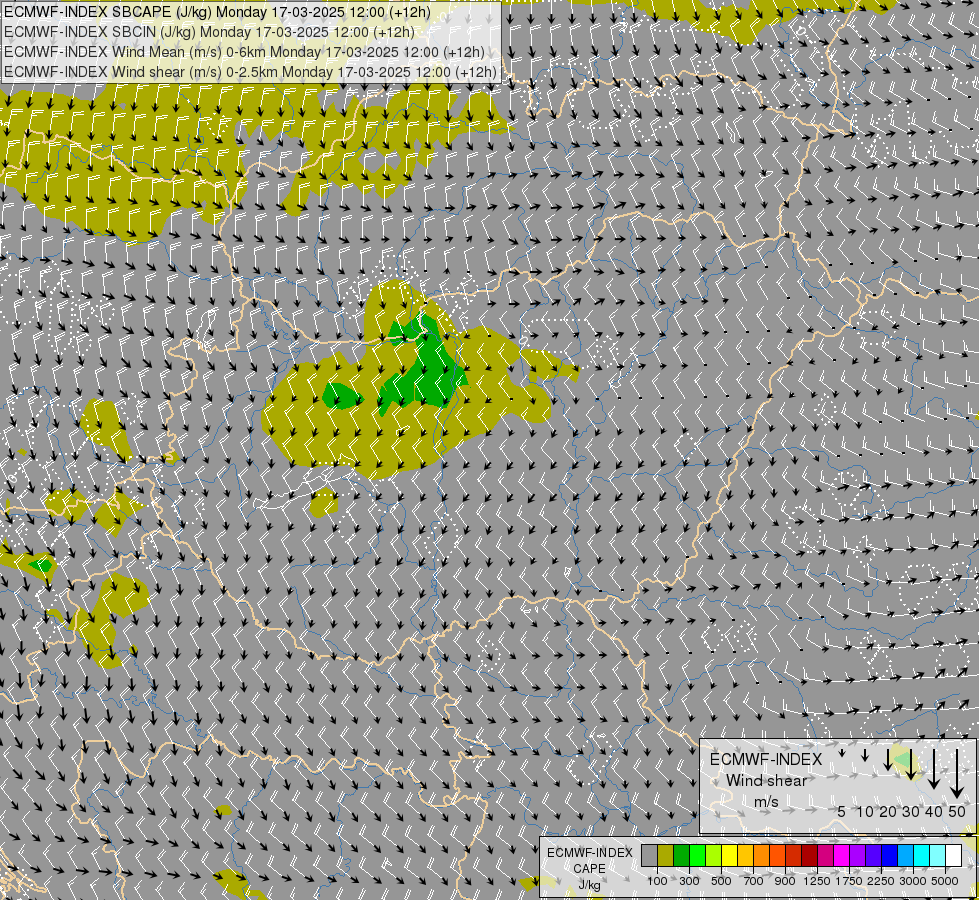Image resolution: width=979 pixels, height=900 pixels.
Task: Pick the sky blue CAPE legend swatch
Action: [x=906, y=856]
